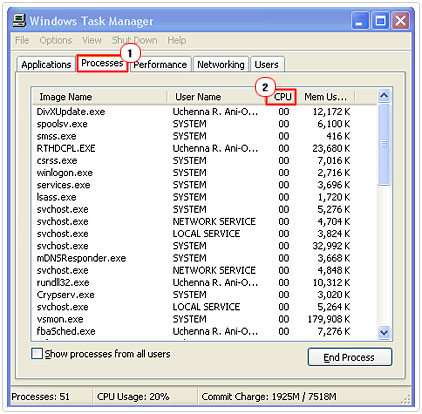The width and height of the screenshot is (422, 414).
Task: Click the scrollbar up arrow
Action: (x=384, y=96)
